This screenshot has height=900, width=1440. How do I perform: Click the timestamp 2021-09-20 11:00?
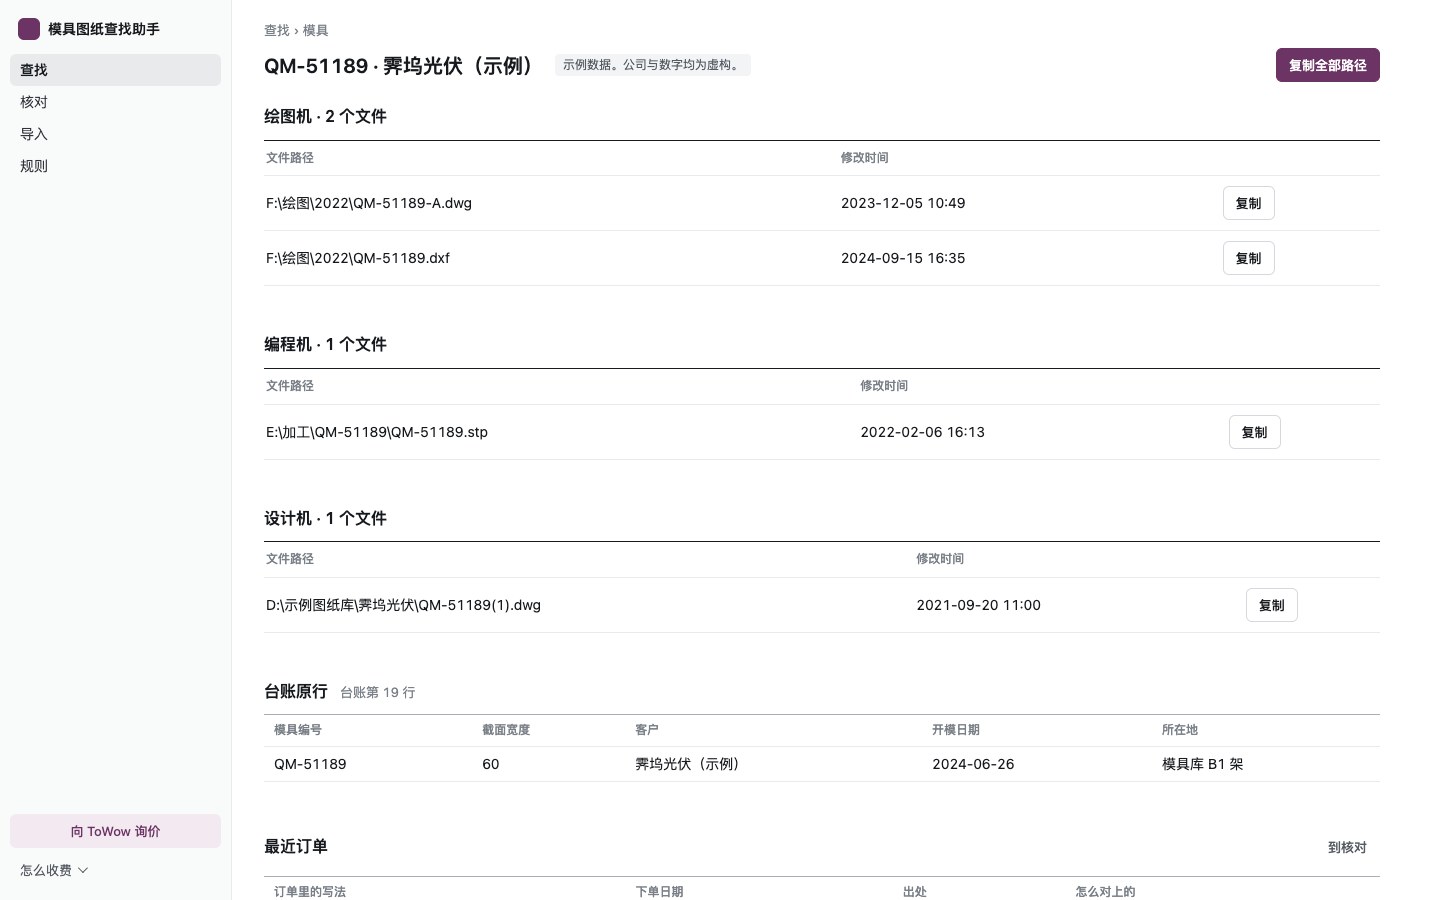pos(978,605)
